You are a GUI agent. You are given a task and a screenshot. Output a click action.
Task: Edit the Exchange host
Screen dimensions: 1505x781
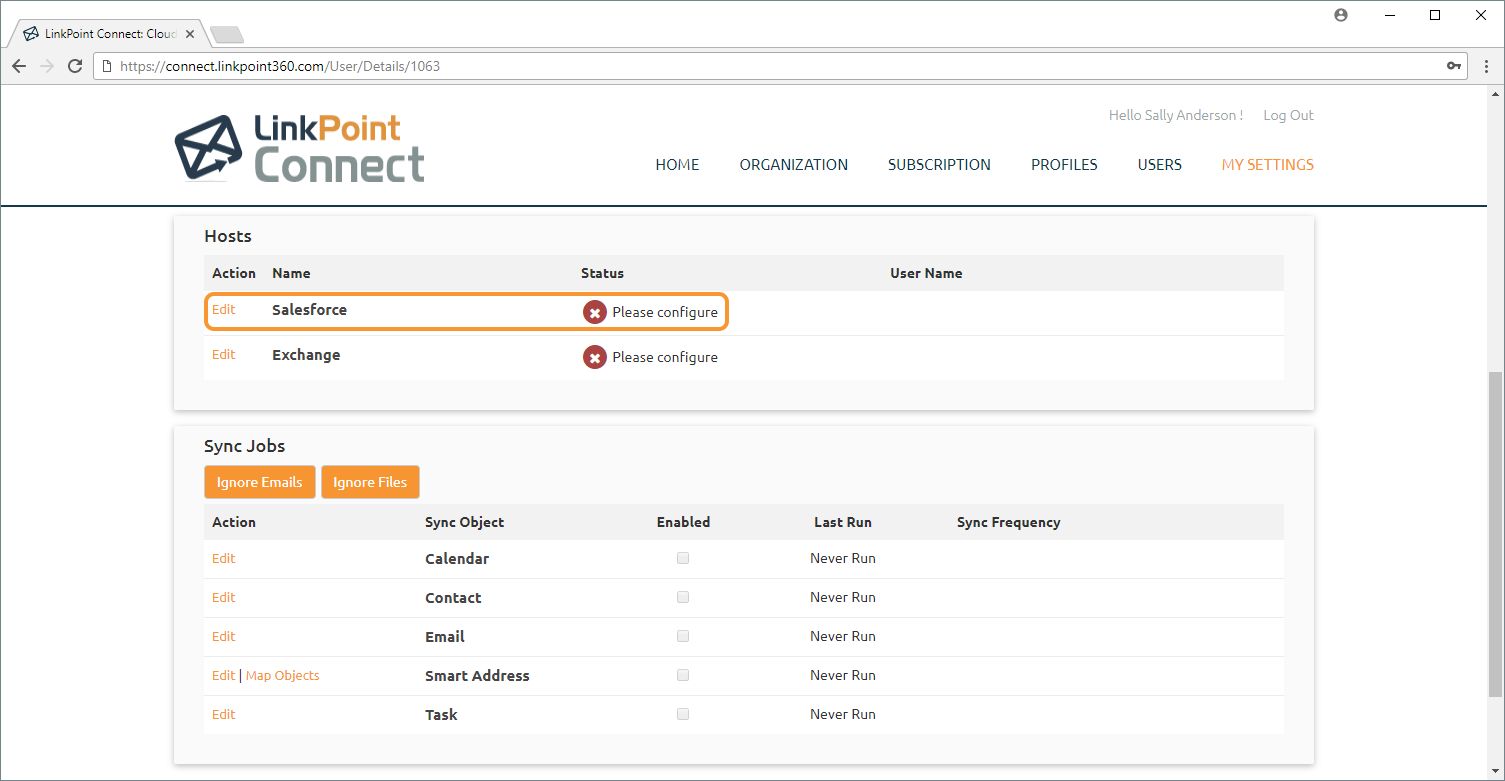[x=224, y=355]
